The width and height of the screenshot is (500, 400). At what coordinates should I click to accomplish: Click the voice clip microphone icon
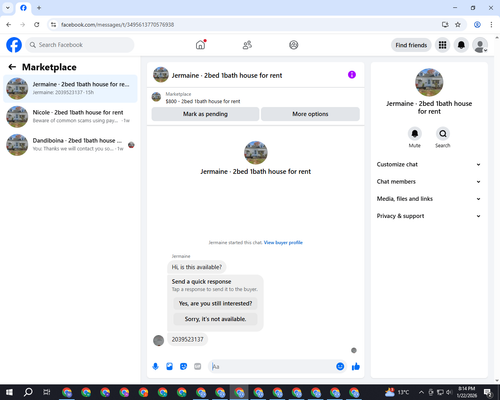(x=155, y=367)
